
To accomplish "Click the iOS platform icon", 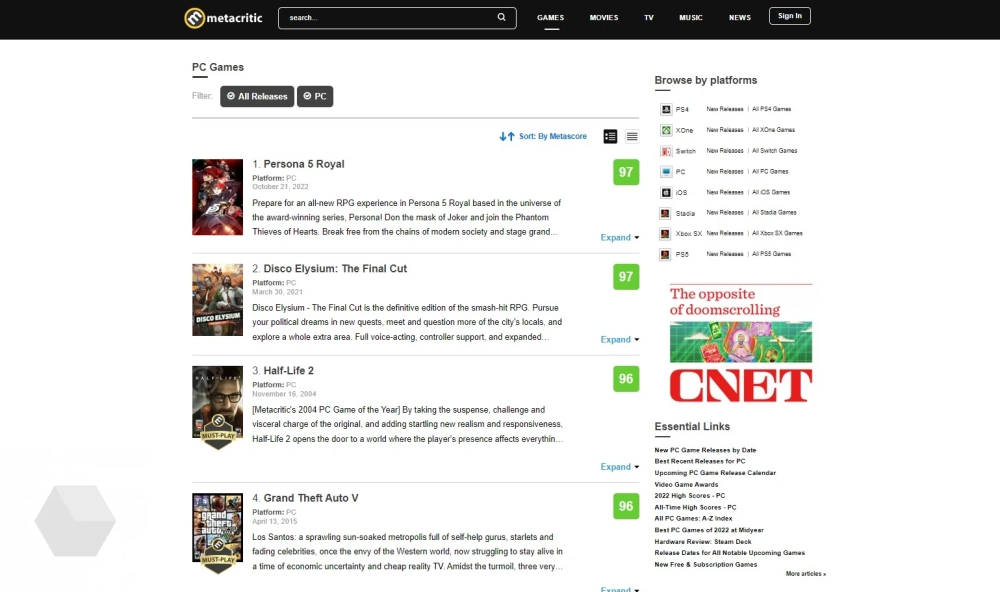I will click(666, 192).
